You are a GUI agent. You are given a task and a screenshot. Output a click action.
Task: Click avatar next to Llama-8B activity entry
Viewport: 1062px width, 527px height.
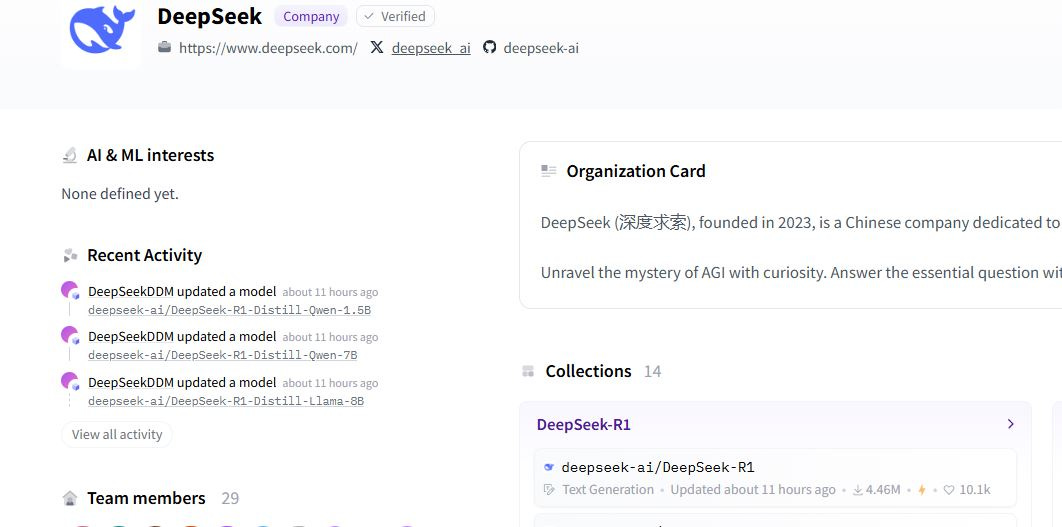(x=70, y=381)
